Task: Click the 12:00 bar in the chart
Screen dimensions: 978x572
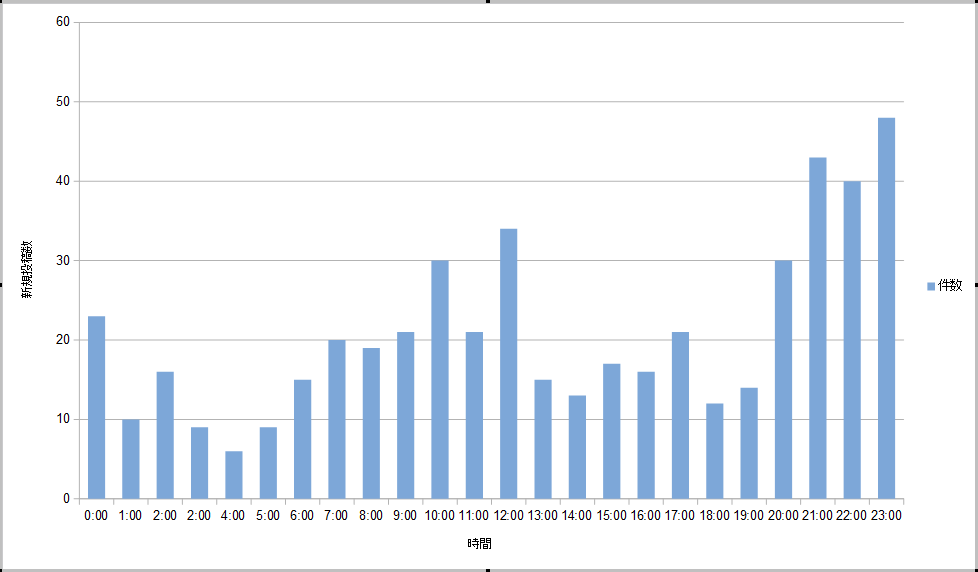Action: (x=508, y=364)
